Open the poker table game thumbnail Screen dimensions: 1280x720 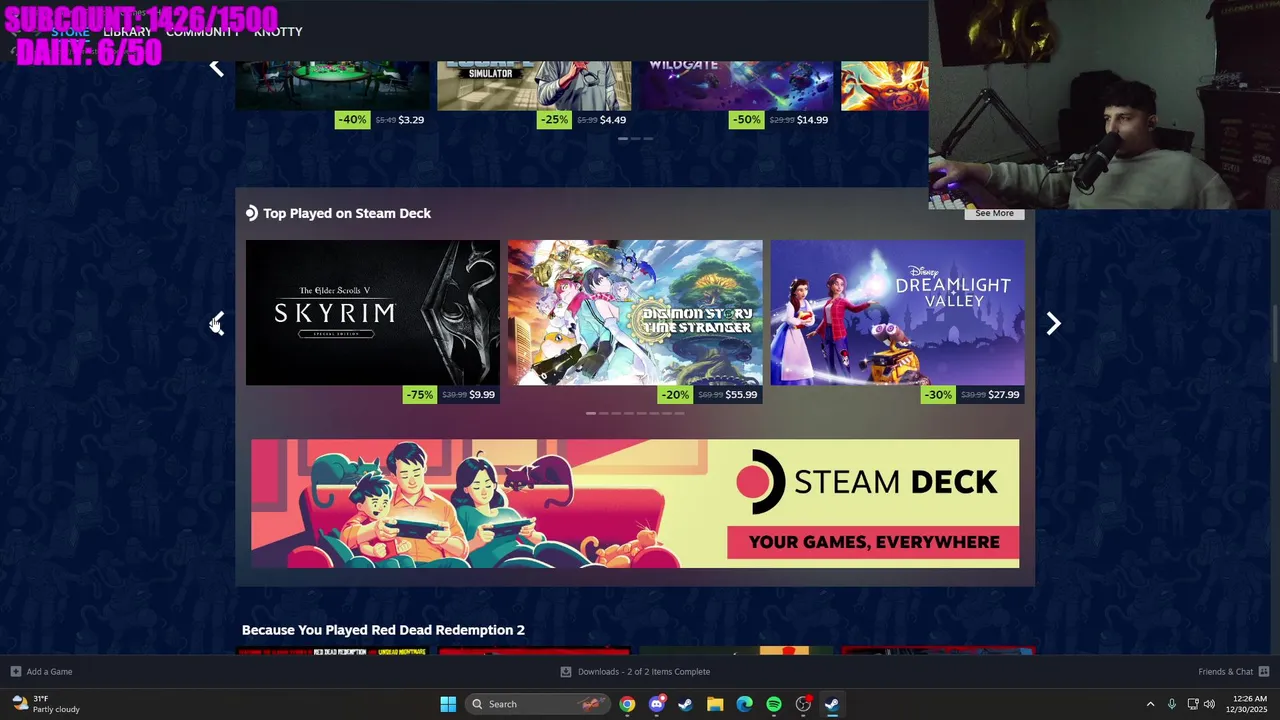coord(333,85)
